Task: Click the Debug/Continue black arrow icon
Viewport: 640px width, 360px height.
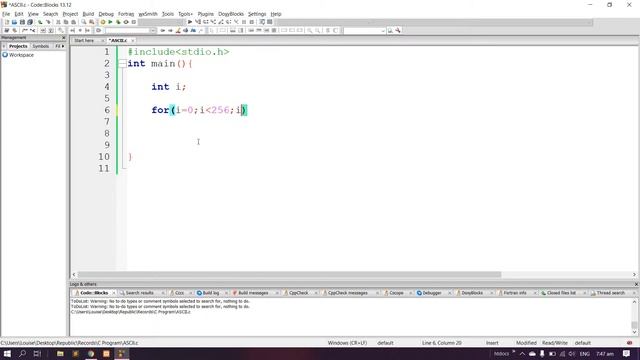Action: coord(190,22)
